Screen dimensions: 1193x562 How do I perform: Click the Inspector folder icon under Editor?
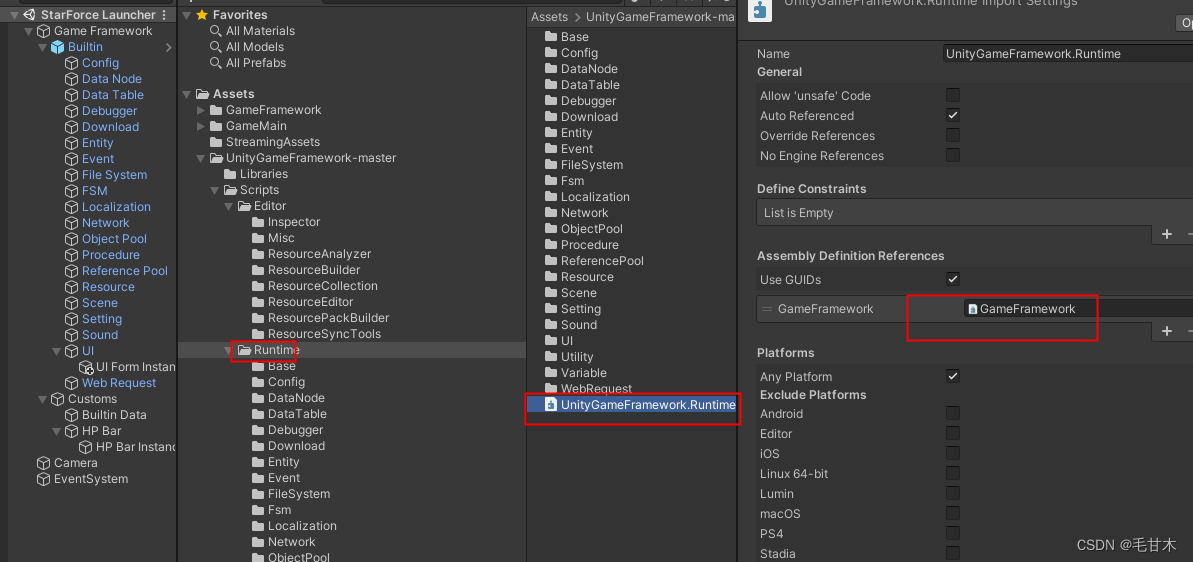pos(258,222)
